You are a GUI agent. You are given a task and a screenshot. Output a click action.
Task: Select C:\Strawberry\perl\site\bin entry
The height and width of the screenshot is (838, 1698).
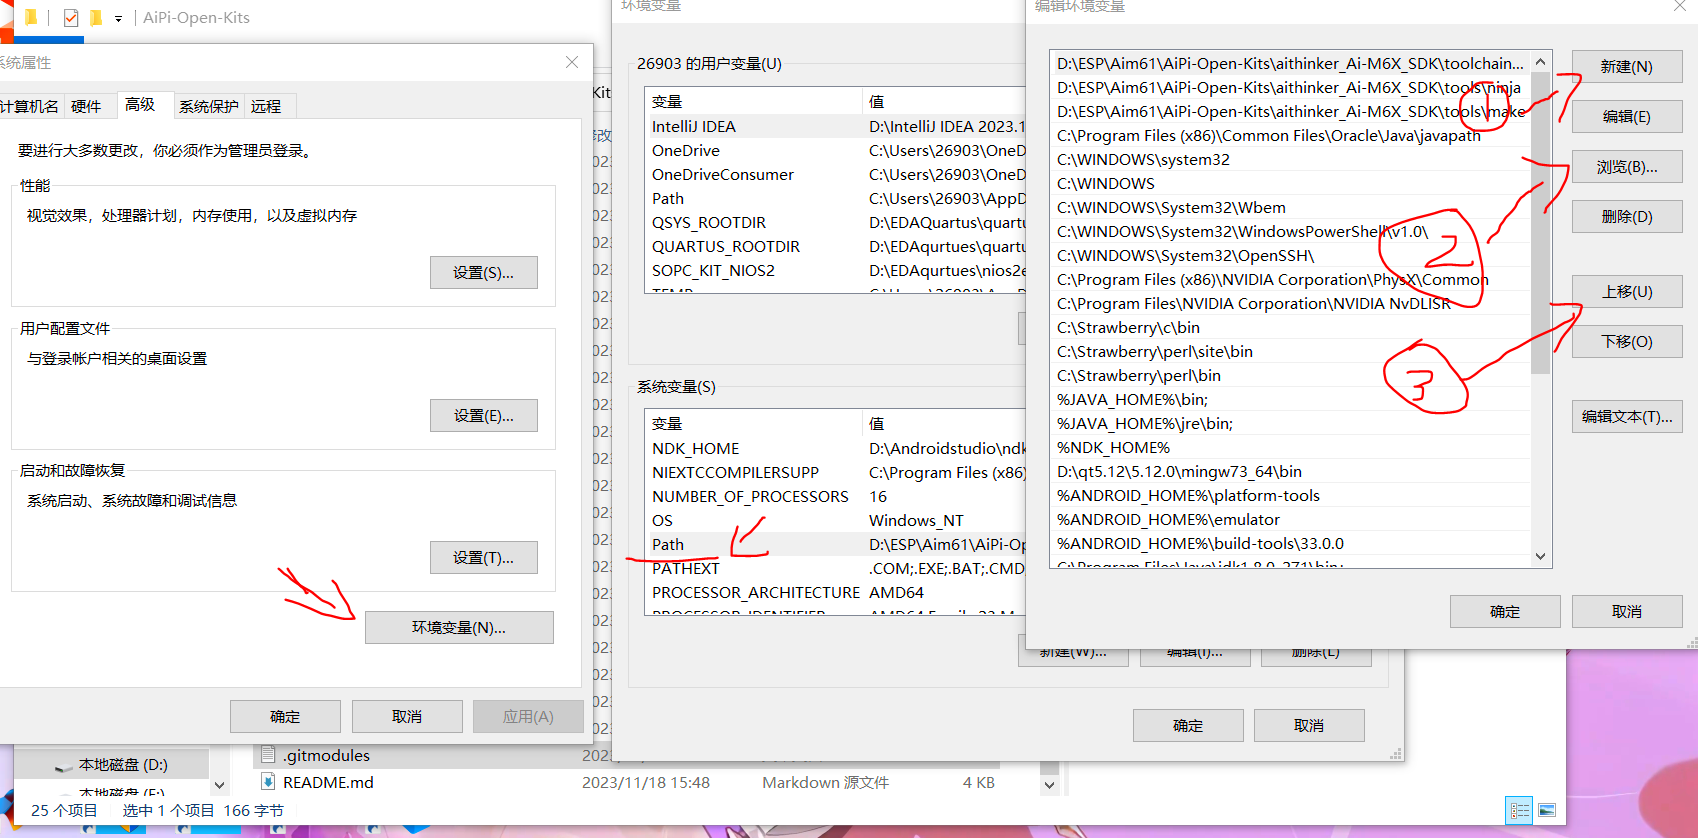(1290, 352)
